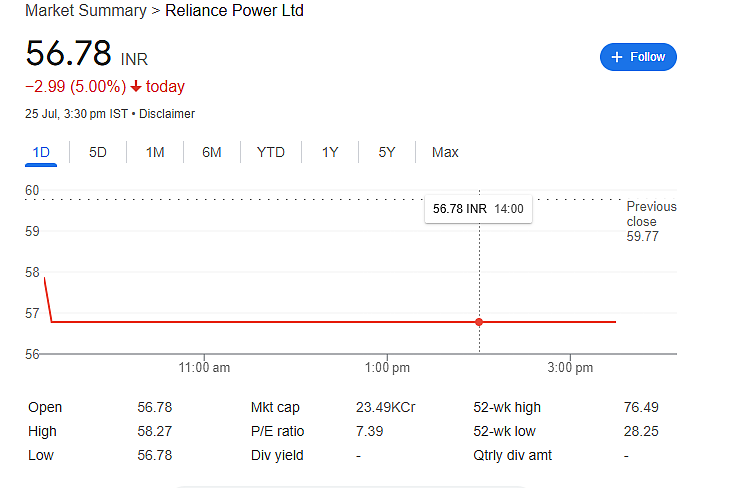Switch to the 1Y chart tab
The height and width of the screenshot is (488, 731).
click(330, 152)
